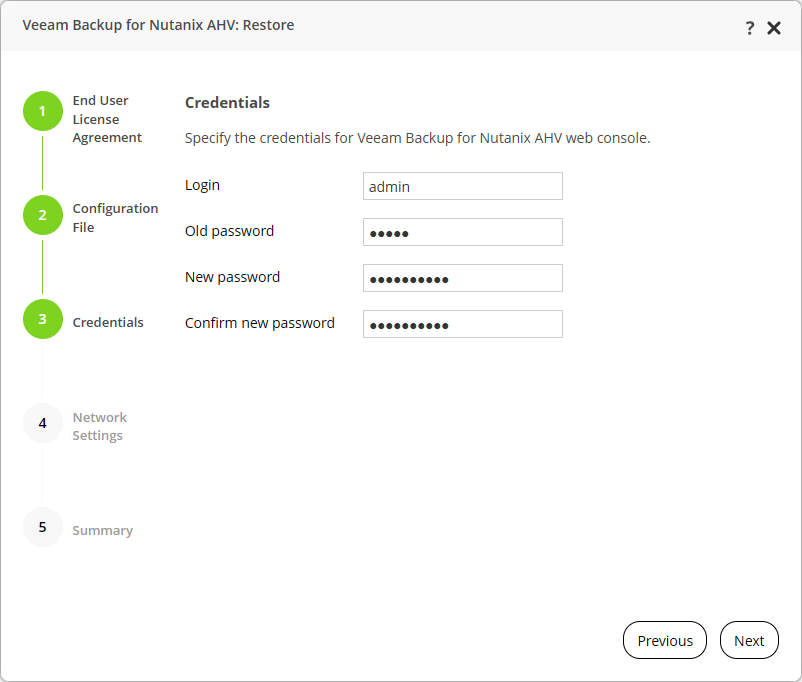This screenshot has height=682, width=802.
Task: Click the 'Specify the credentials' description text
Action: [x=417, y=138]
